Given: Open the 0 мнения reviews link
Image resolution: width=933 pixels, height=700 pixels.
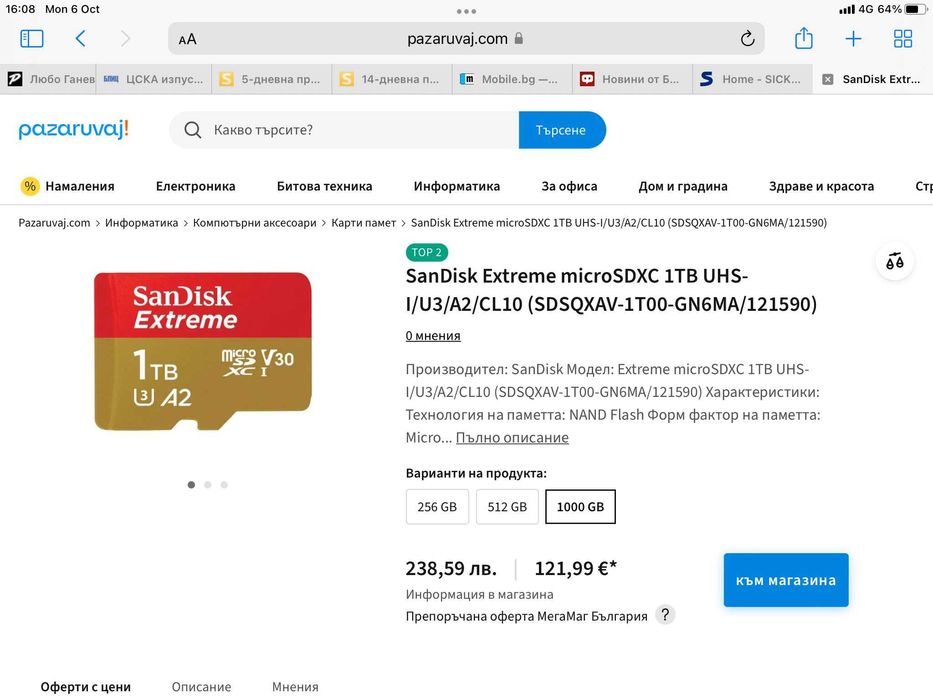Looking at the screenshot, I should 433,336.
